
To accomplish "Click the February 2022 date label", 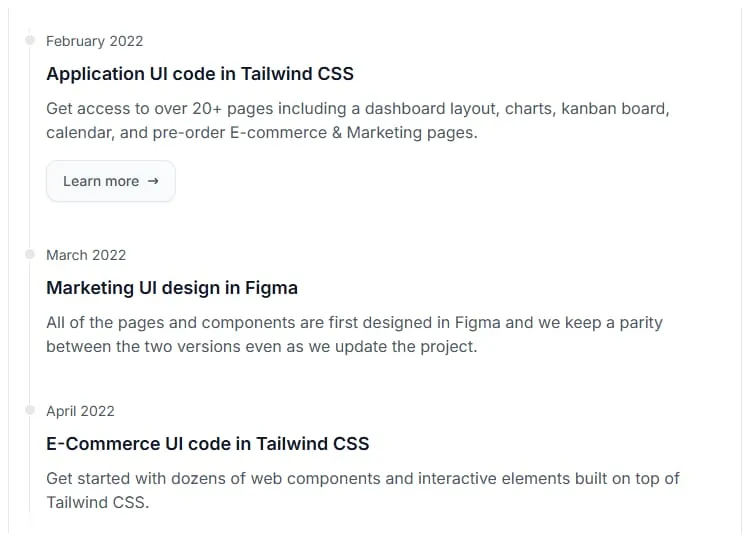I will click(x=95, y=41).
